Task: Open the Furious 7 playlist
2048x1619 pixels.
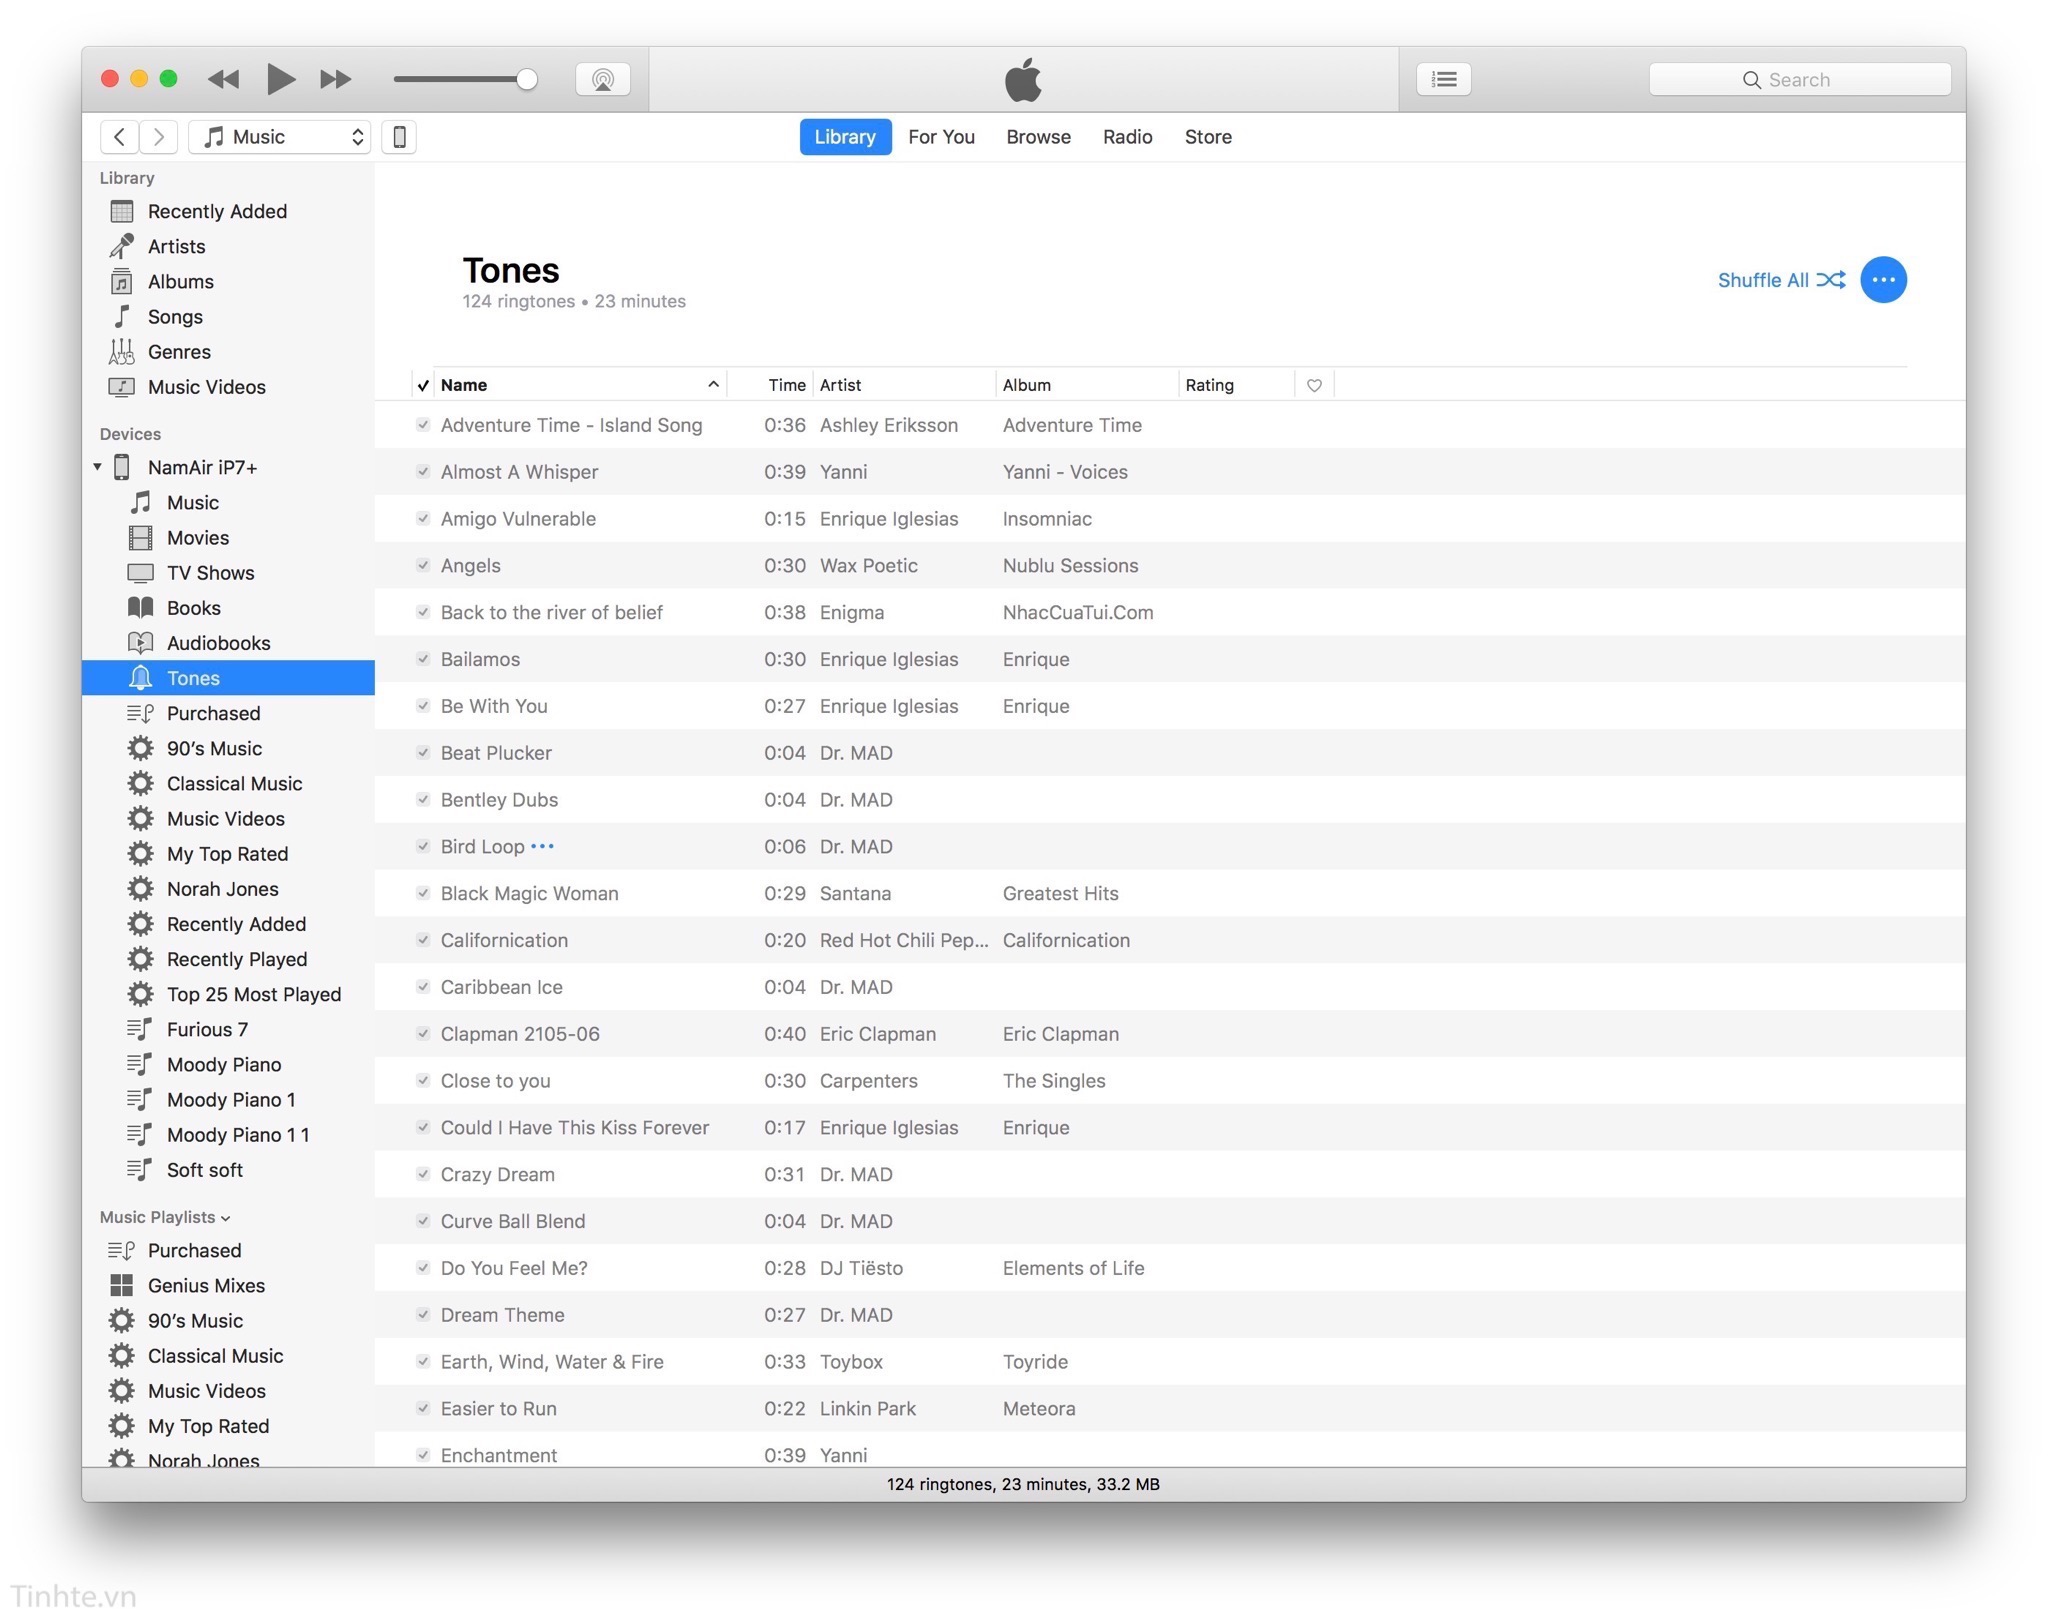Action: 207,1029
